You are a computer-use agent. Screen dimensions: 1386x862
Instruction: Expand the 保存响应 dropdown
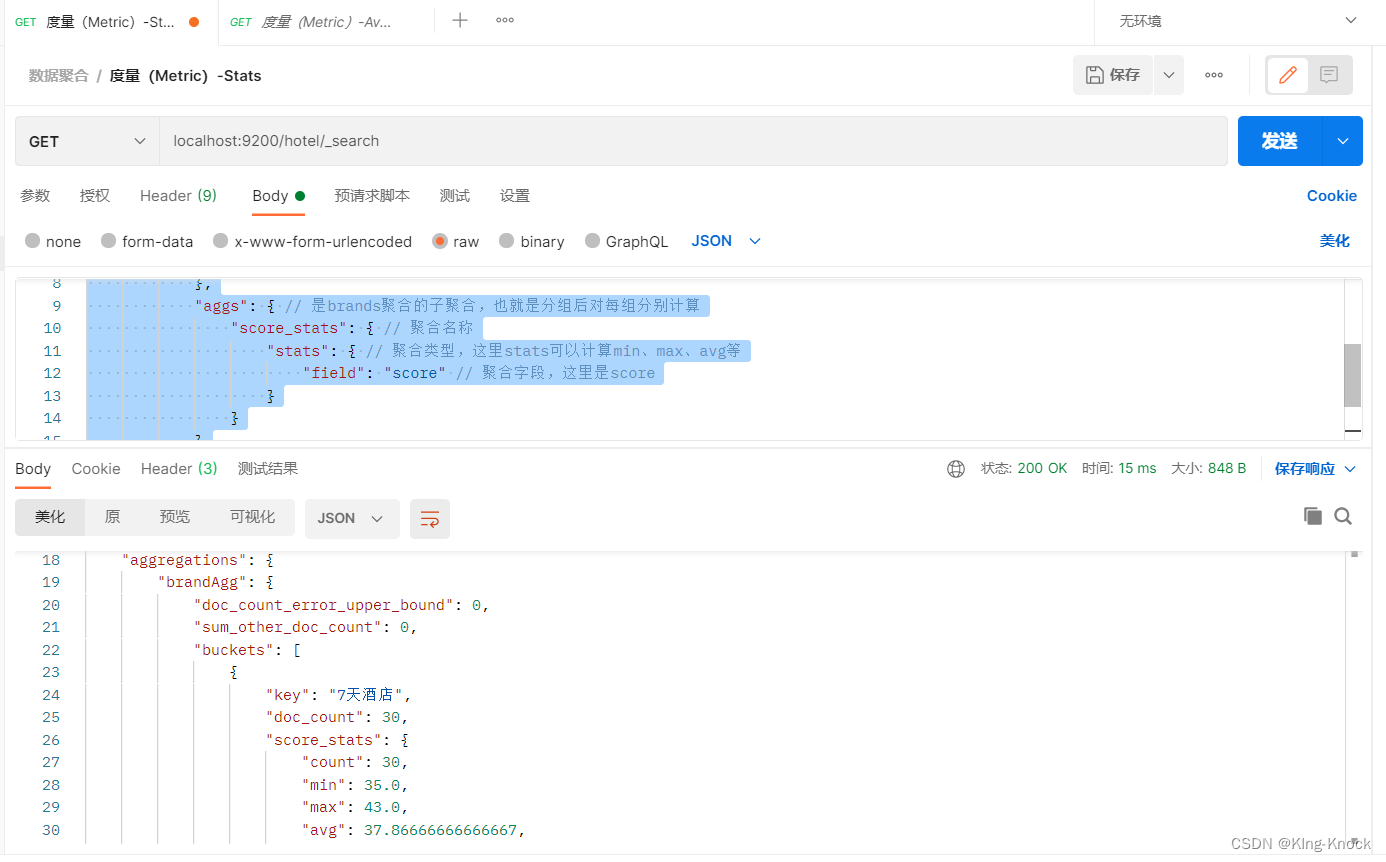point(1315,469)
